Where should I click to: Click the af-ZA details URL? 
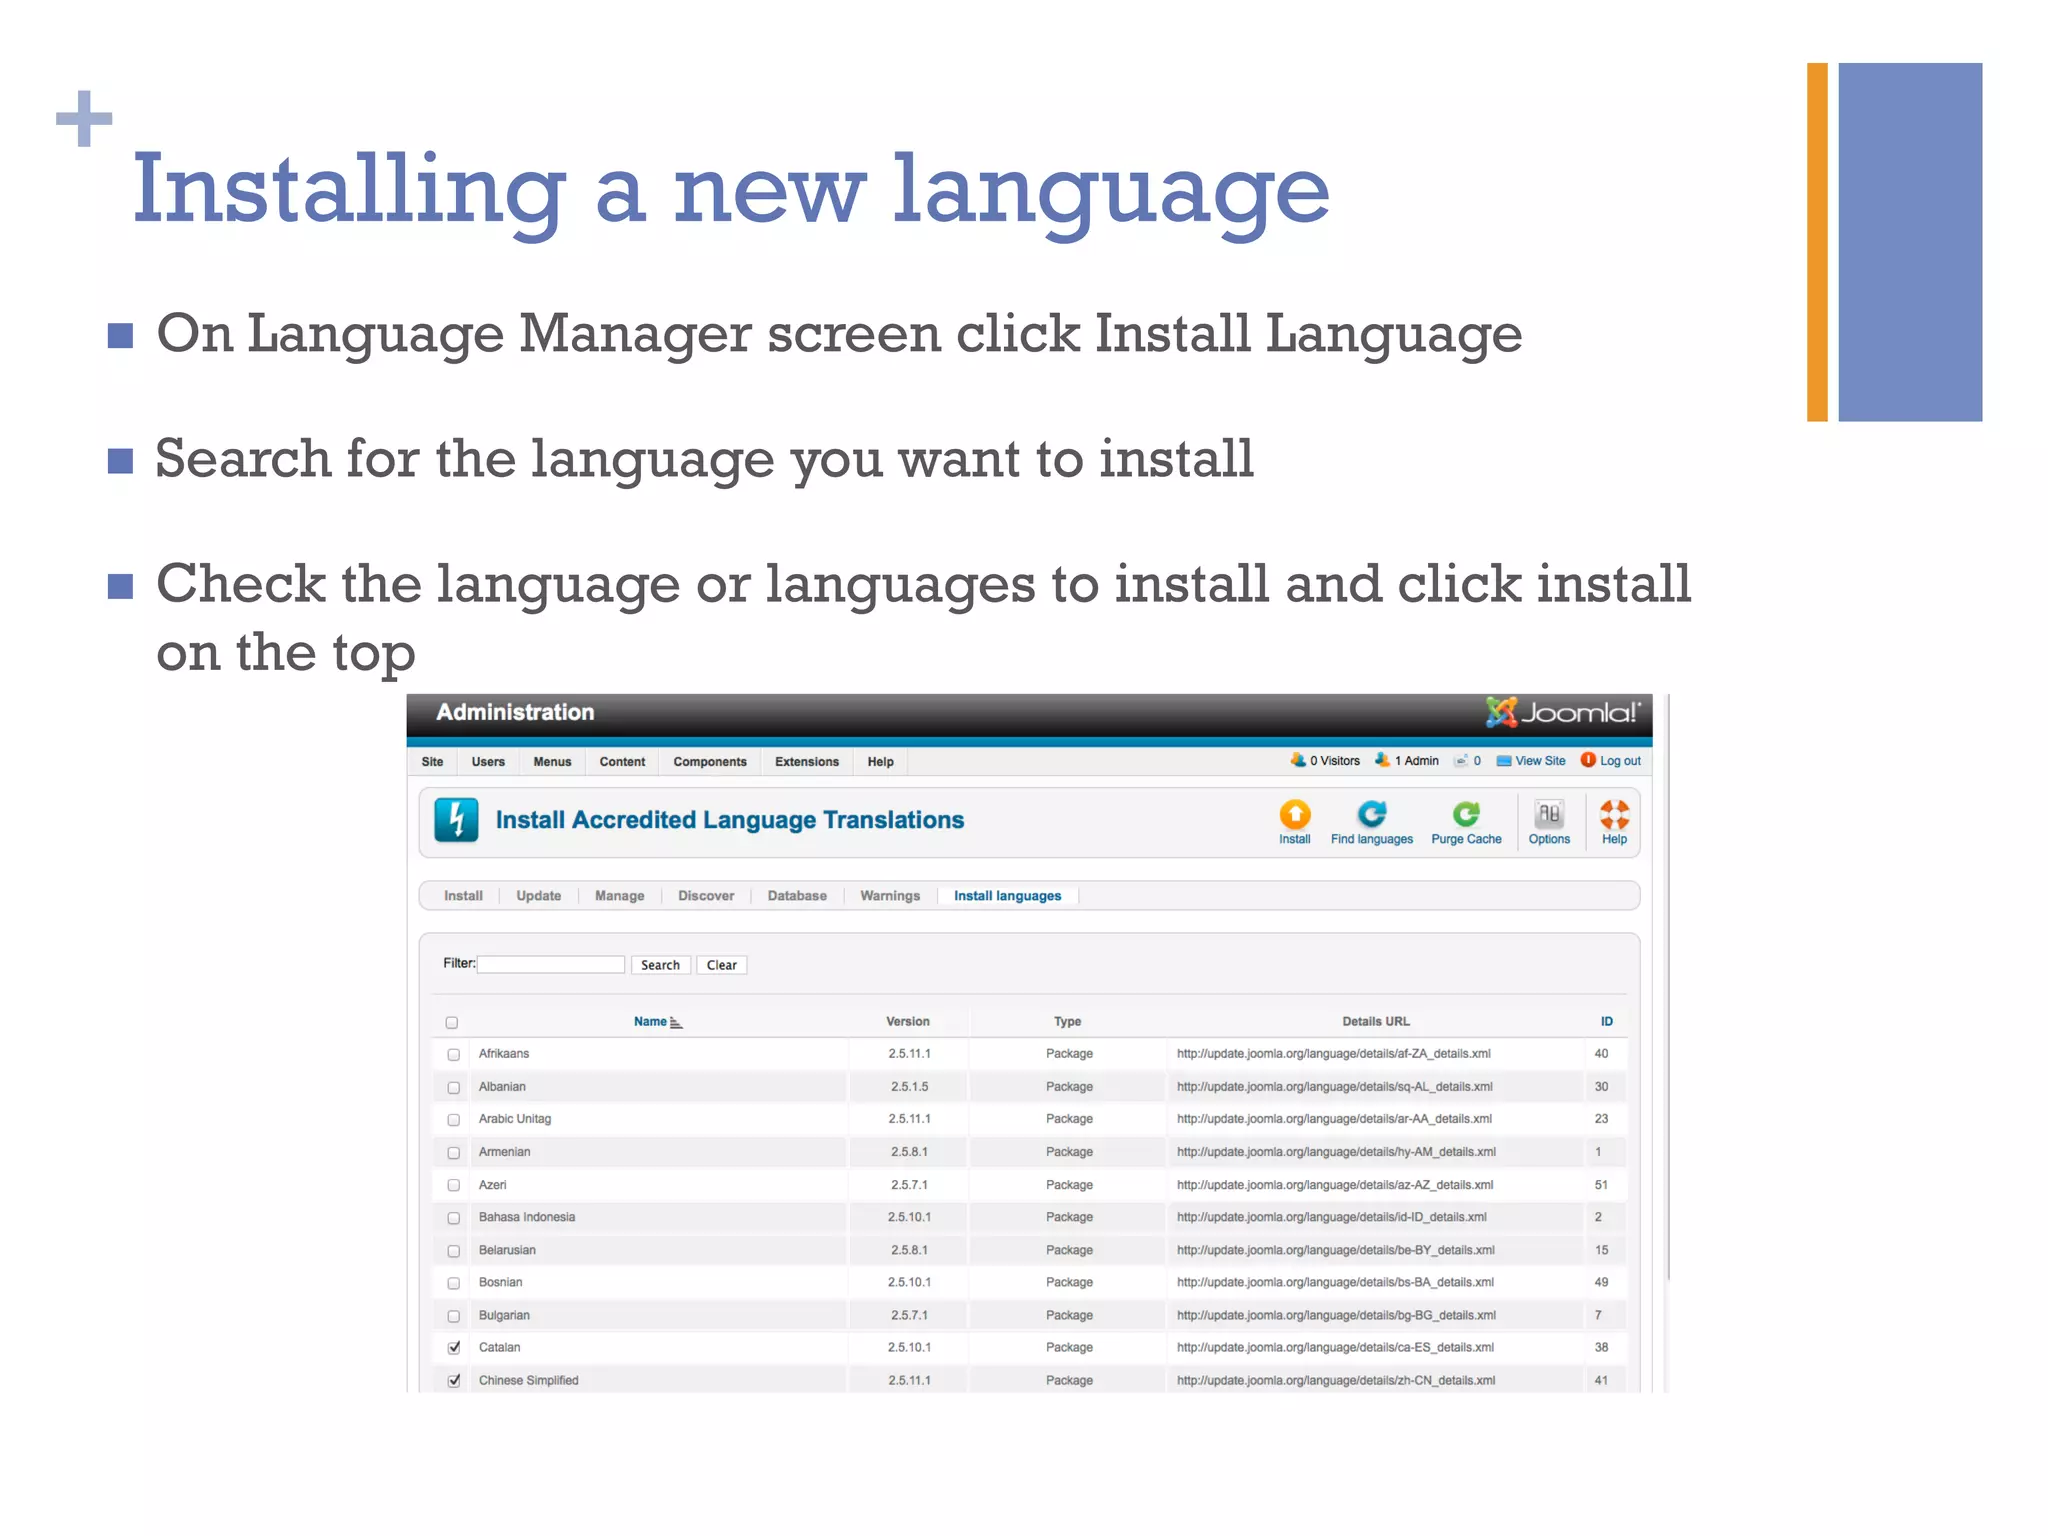1333,1054
